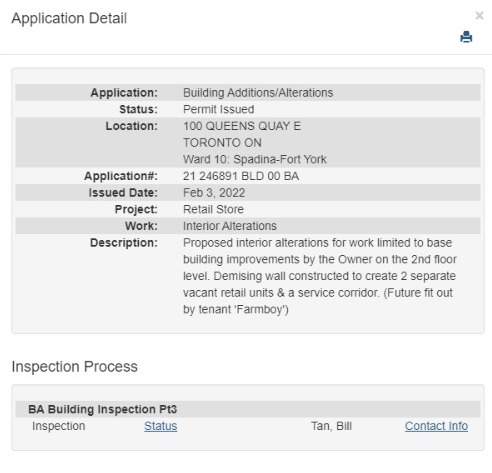The height and width of the screenshot is (473, 492).
Task: View Contact Info for inspector
Action: [436, 426]
